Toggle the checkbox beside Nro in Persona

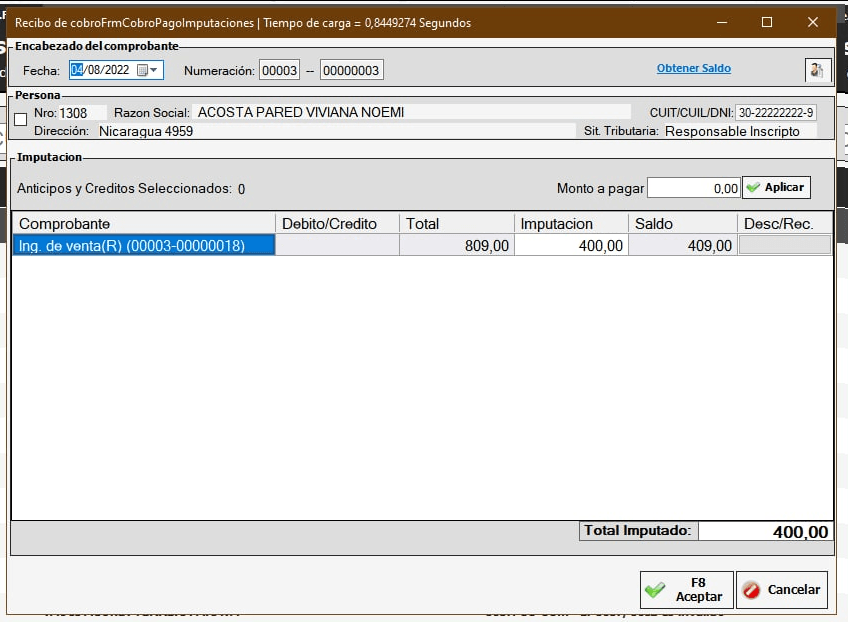(x=21, y=120)
